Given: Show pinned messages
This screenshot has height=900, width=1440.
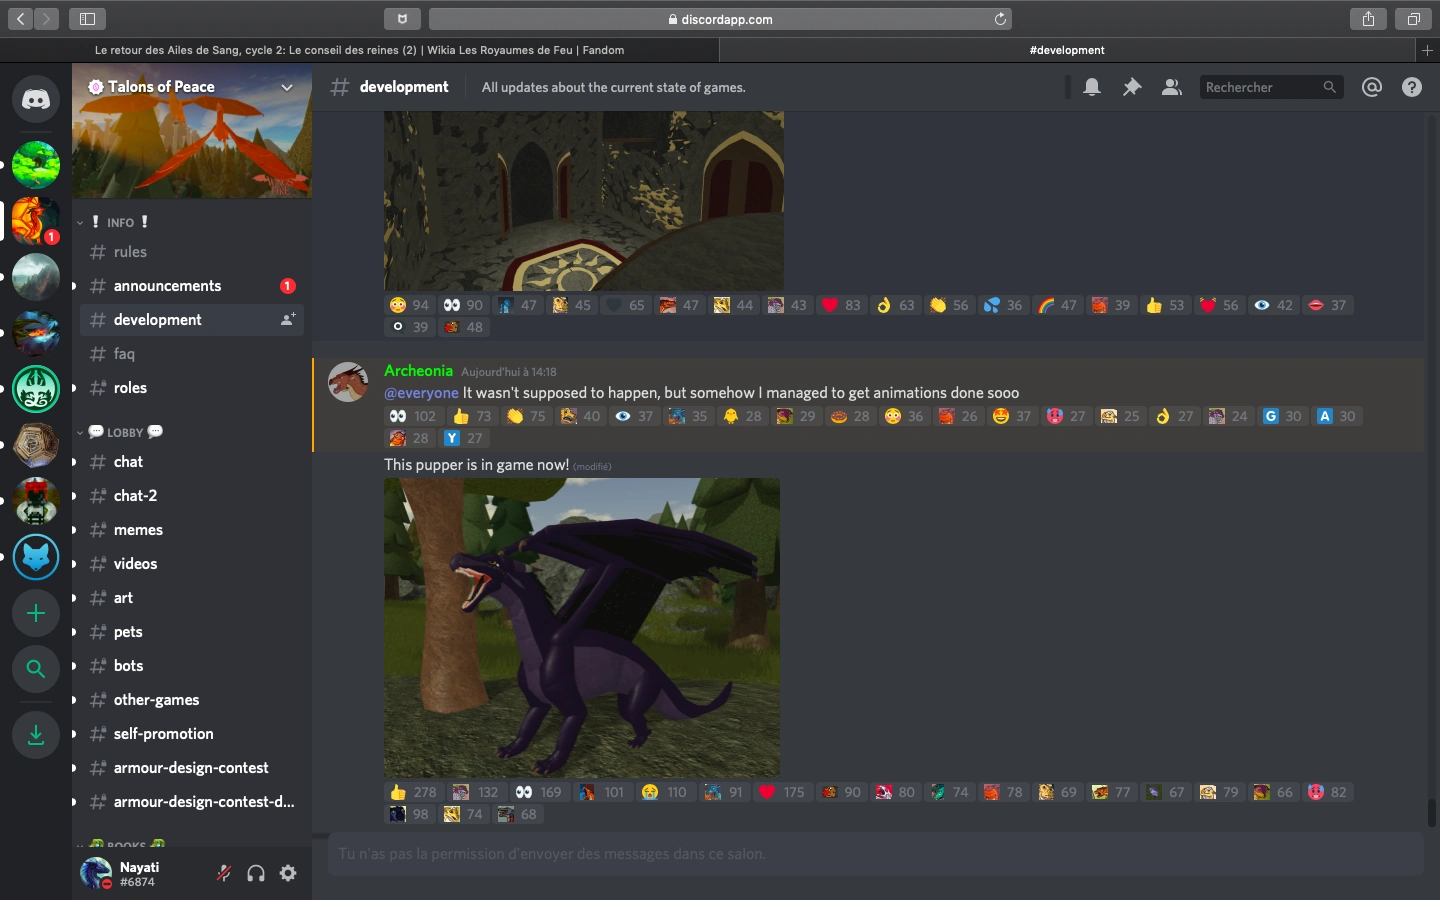Looking at the screenshot, I should click(x=1132, y=87).
